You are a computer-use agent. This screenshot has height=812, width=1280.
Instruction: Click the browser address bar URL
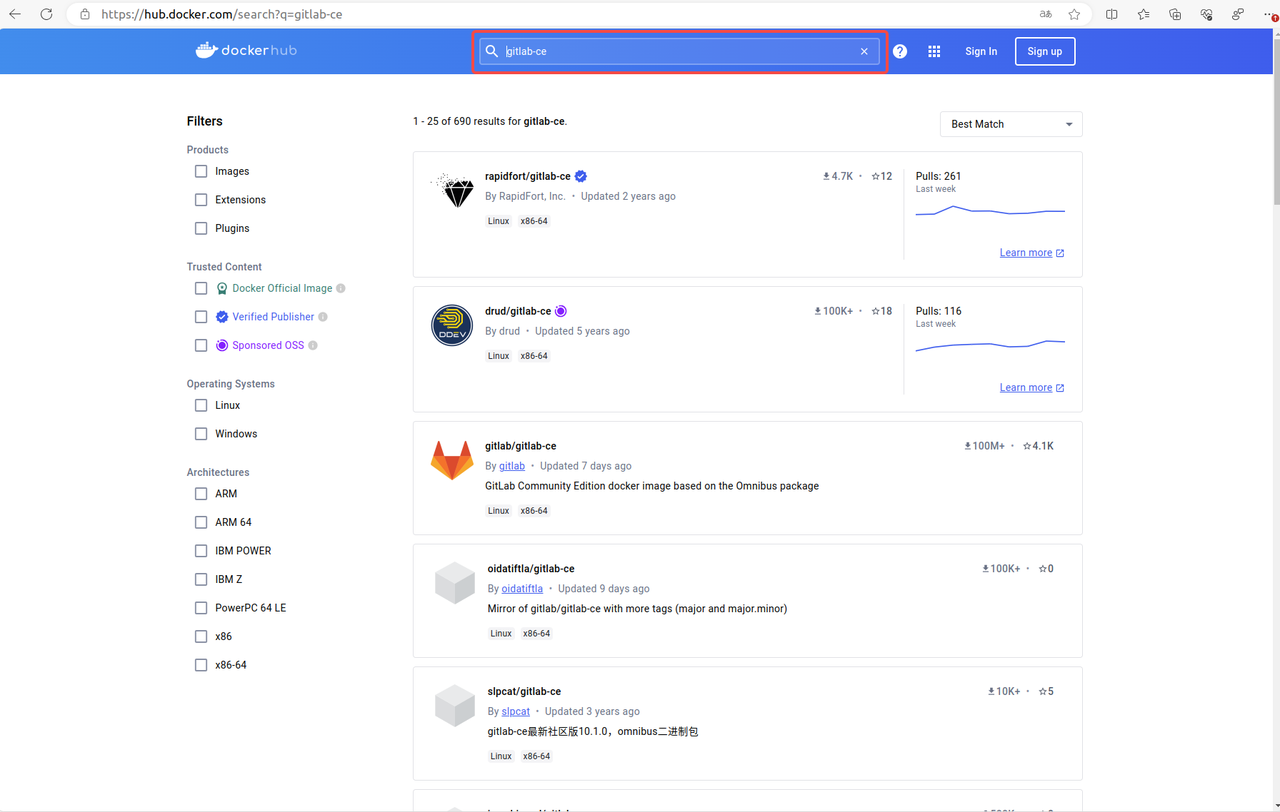point(222,14)
